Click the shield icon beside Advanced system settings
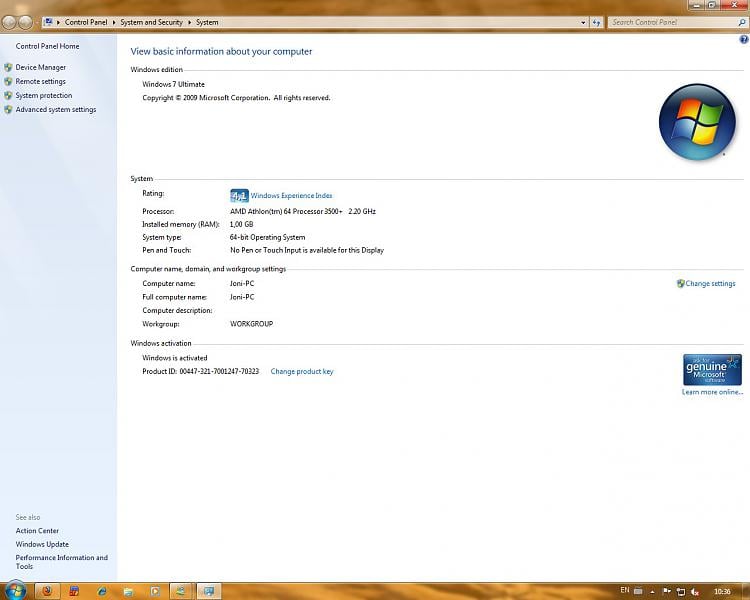Screen dimensions: 750x600 point(8,110)
